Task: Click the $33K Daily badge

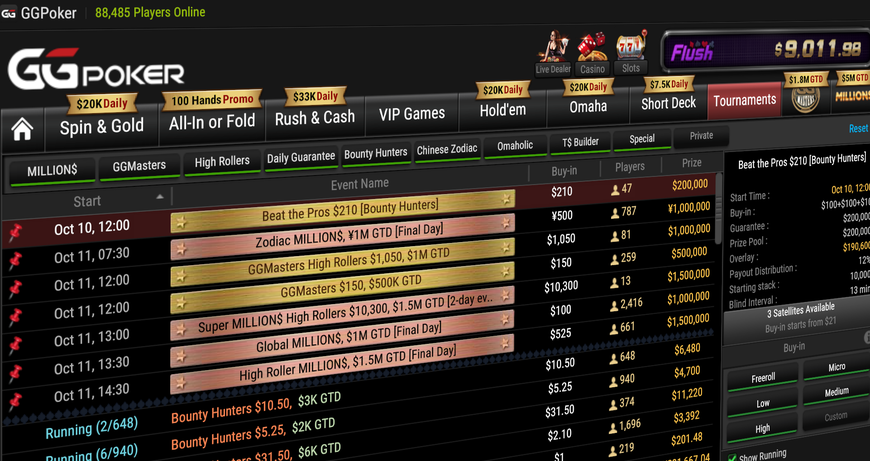Action: click(315, 97)
